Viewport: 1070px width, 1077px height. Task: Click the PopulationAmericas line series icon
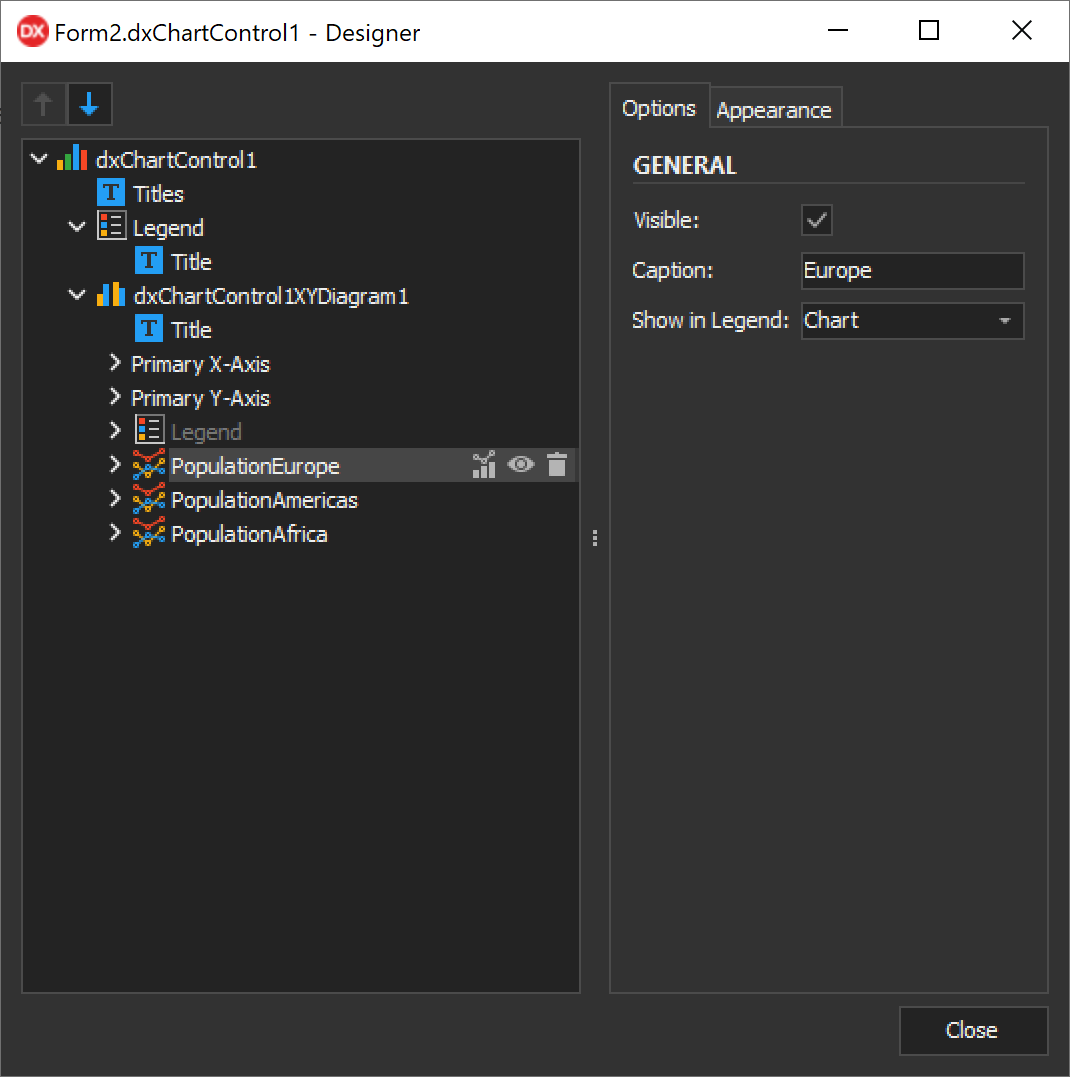(x=148, y=500)
